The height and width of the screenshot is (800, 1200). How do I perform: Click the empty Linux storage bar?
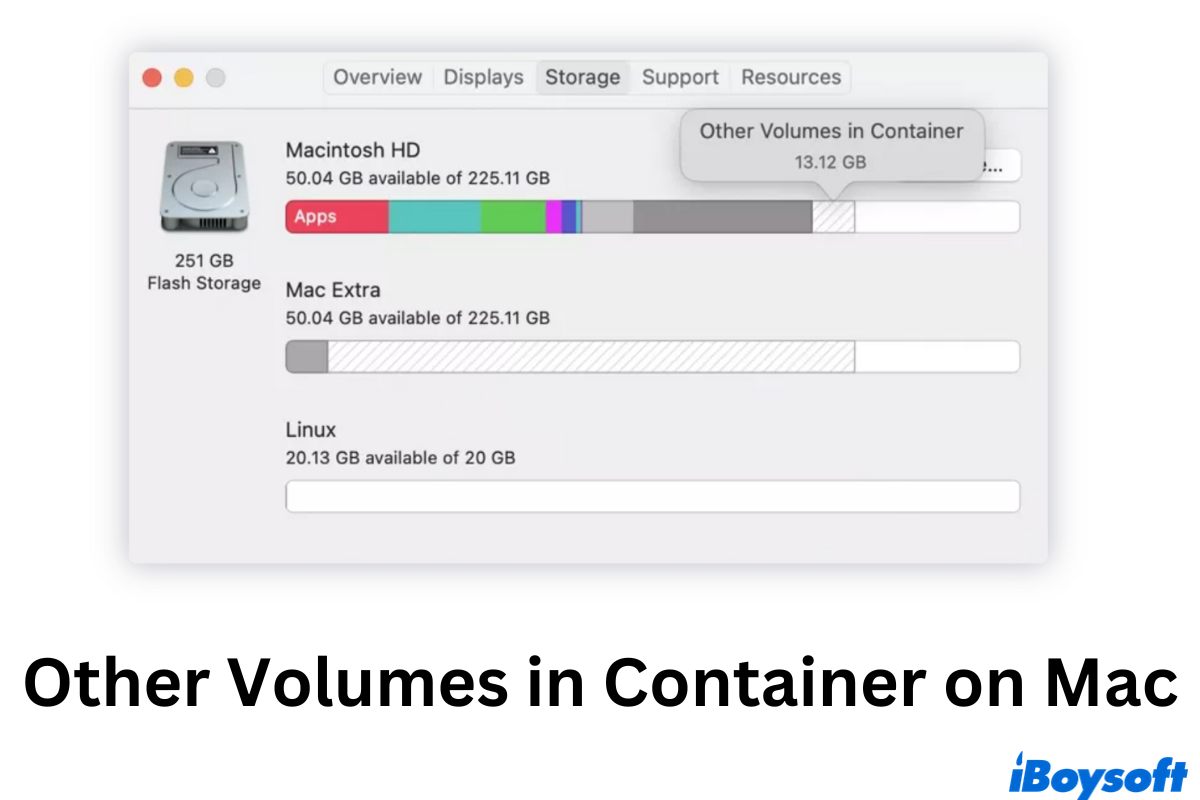click(652, 497)
